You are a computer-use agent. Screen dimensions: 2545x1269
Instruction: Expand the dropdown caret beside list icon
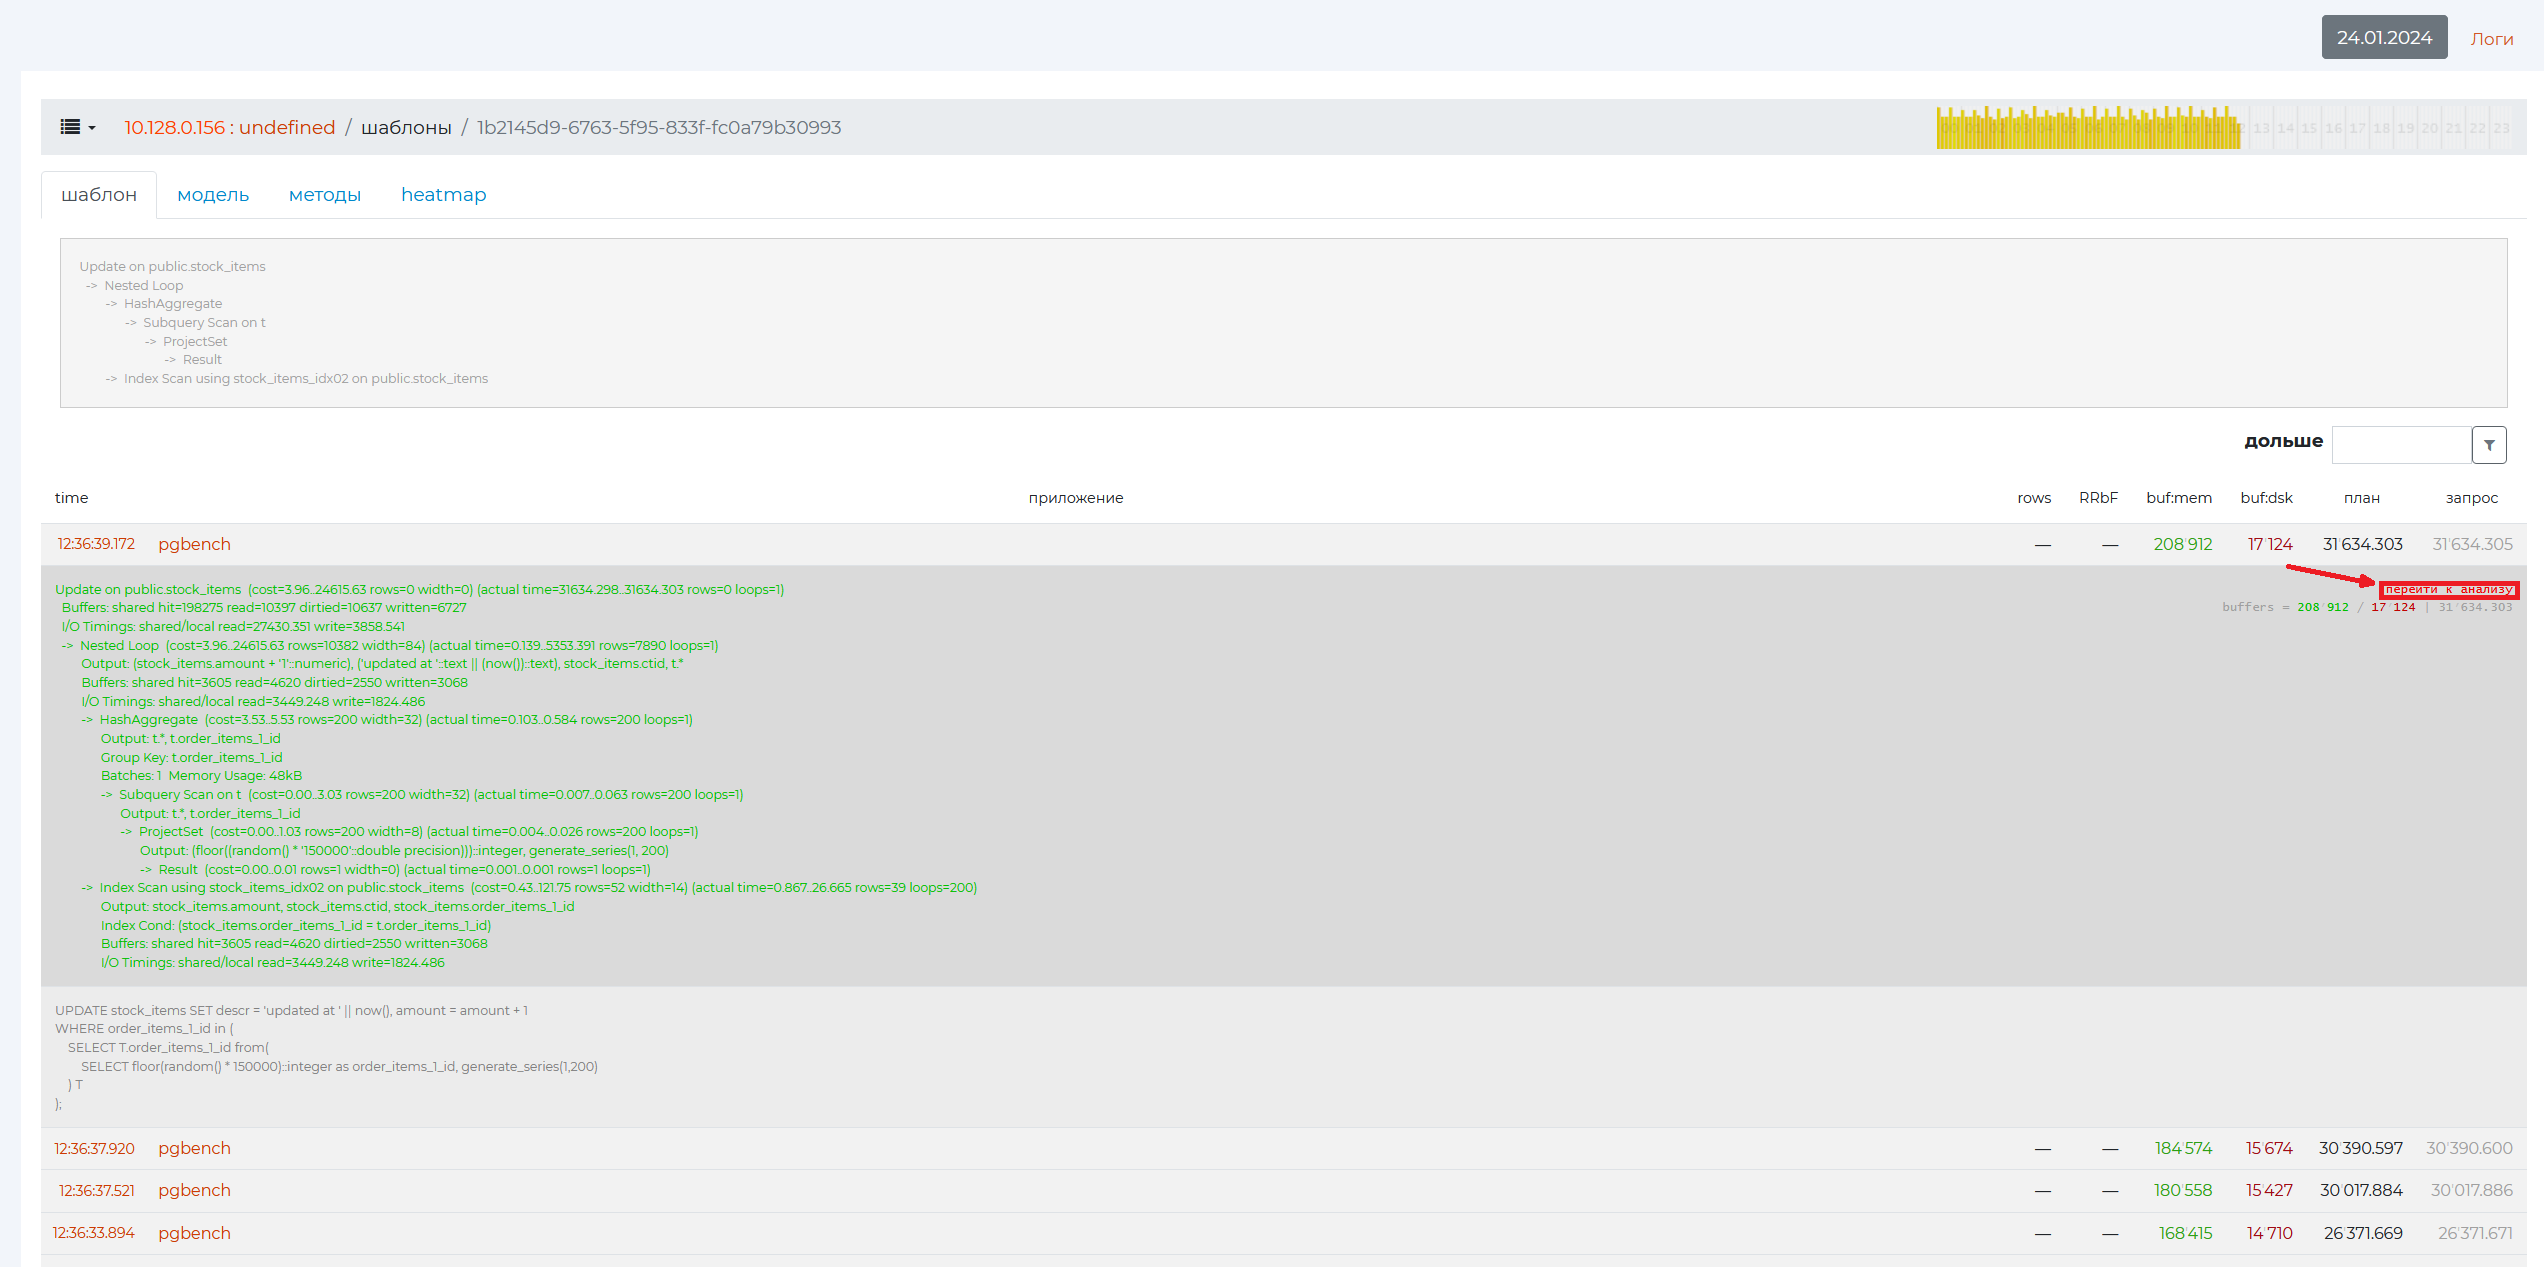(x=92, y=128)
